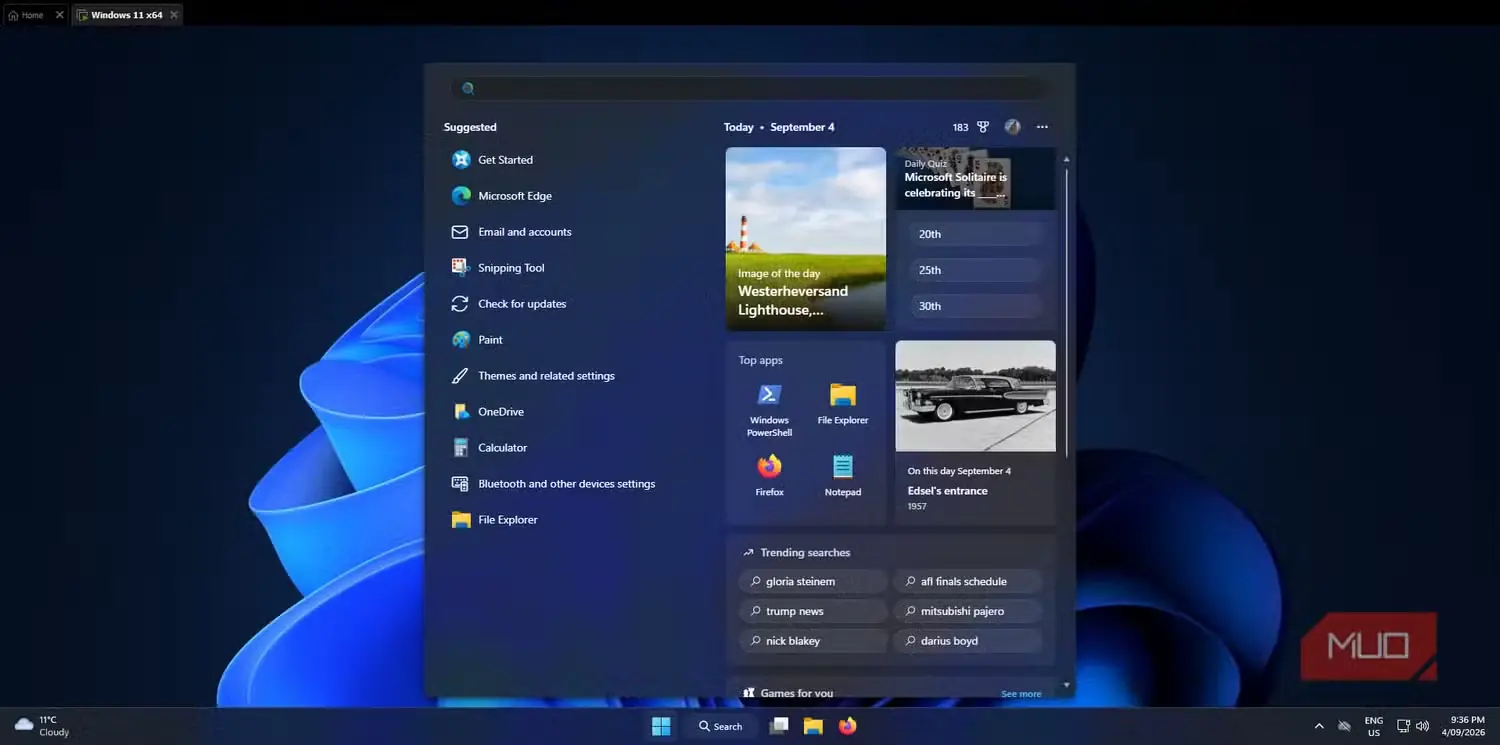The width and height of the screenshot is (1500, 745).
Task: Switch the ENG US input language
Action: pos(1374,726)
